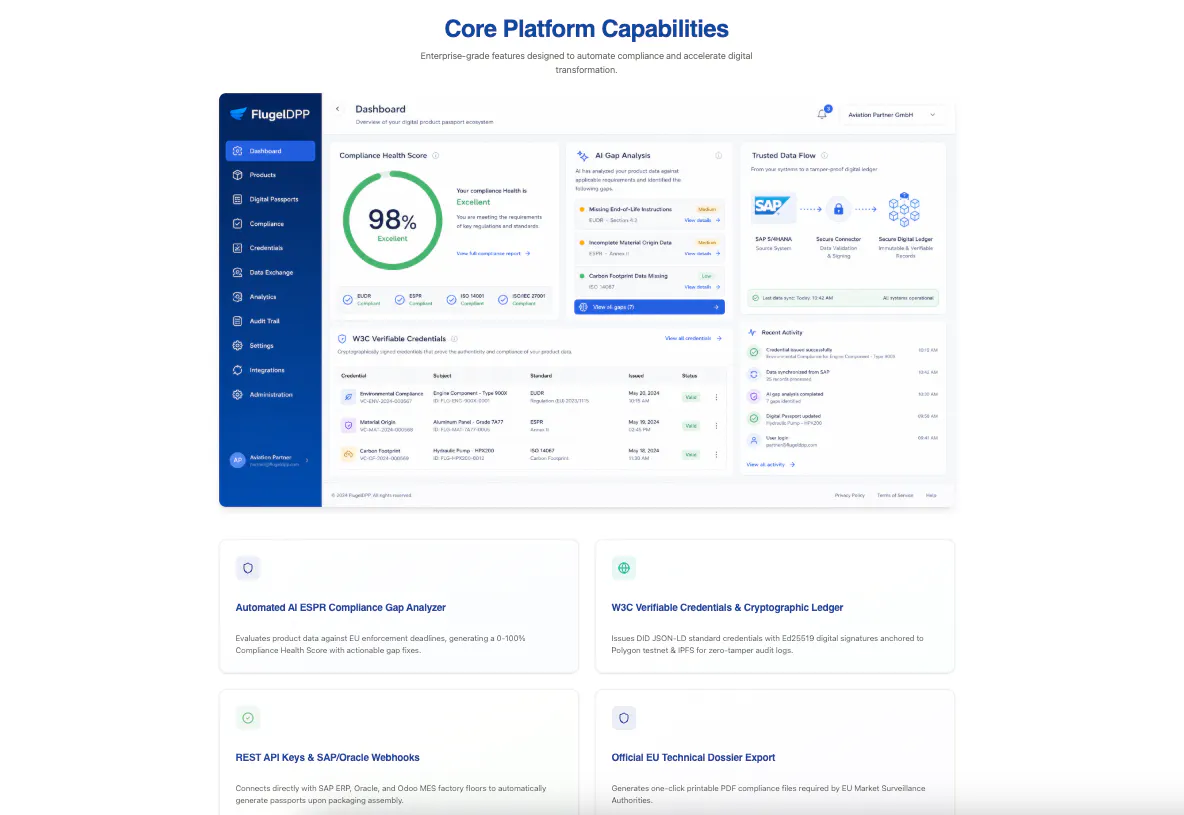The image size is (1184, 815).
Task: Click the FlugelDPP logo in the sidebar
Action: [270, 114]
